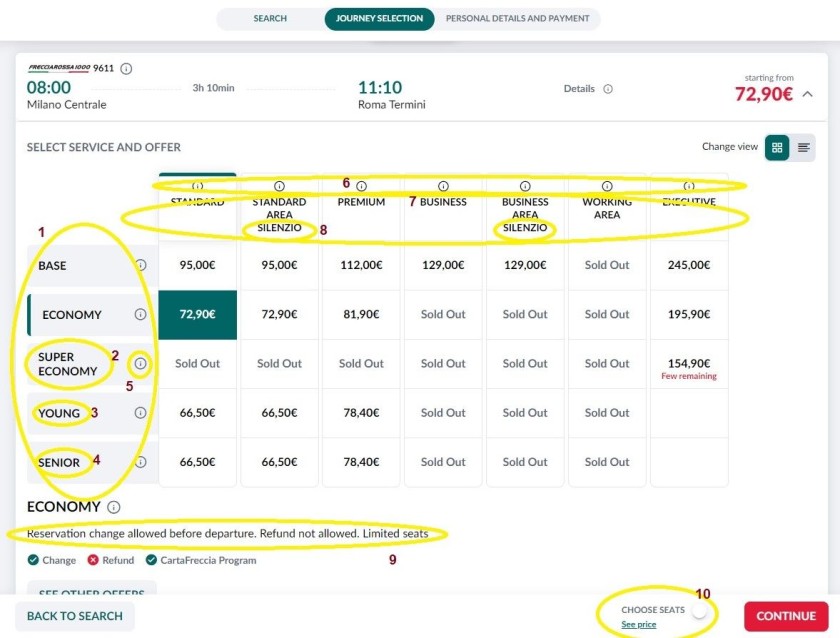Select the 81,90€ Economy Premium fare
This screenshot has width=840, height=638.
click(x=361, y=314)
